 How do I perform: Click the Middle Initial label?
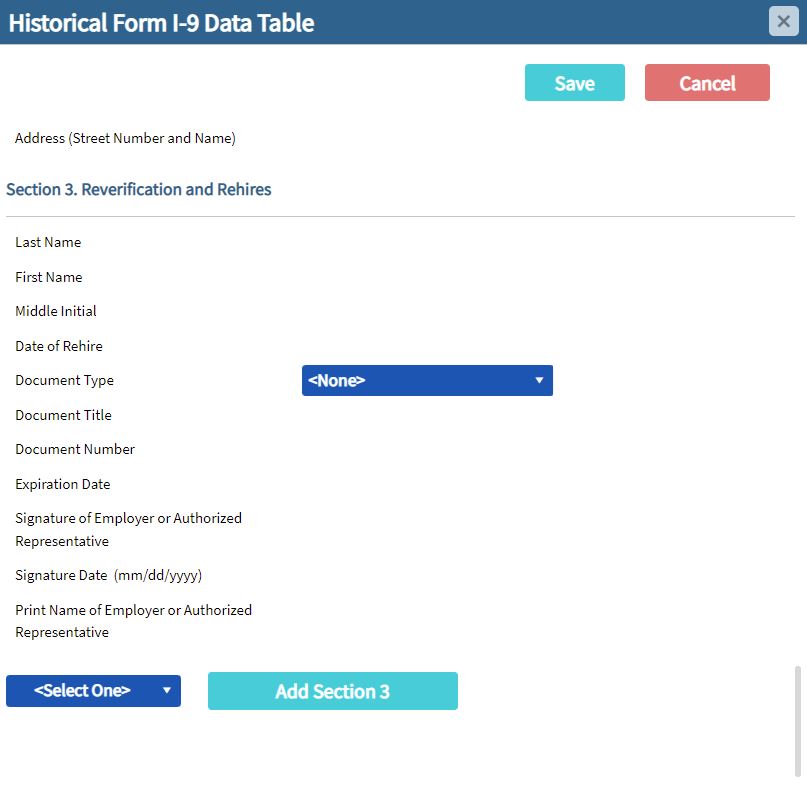[56, 311]
